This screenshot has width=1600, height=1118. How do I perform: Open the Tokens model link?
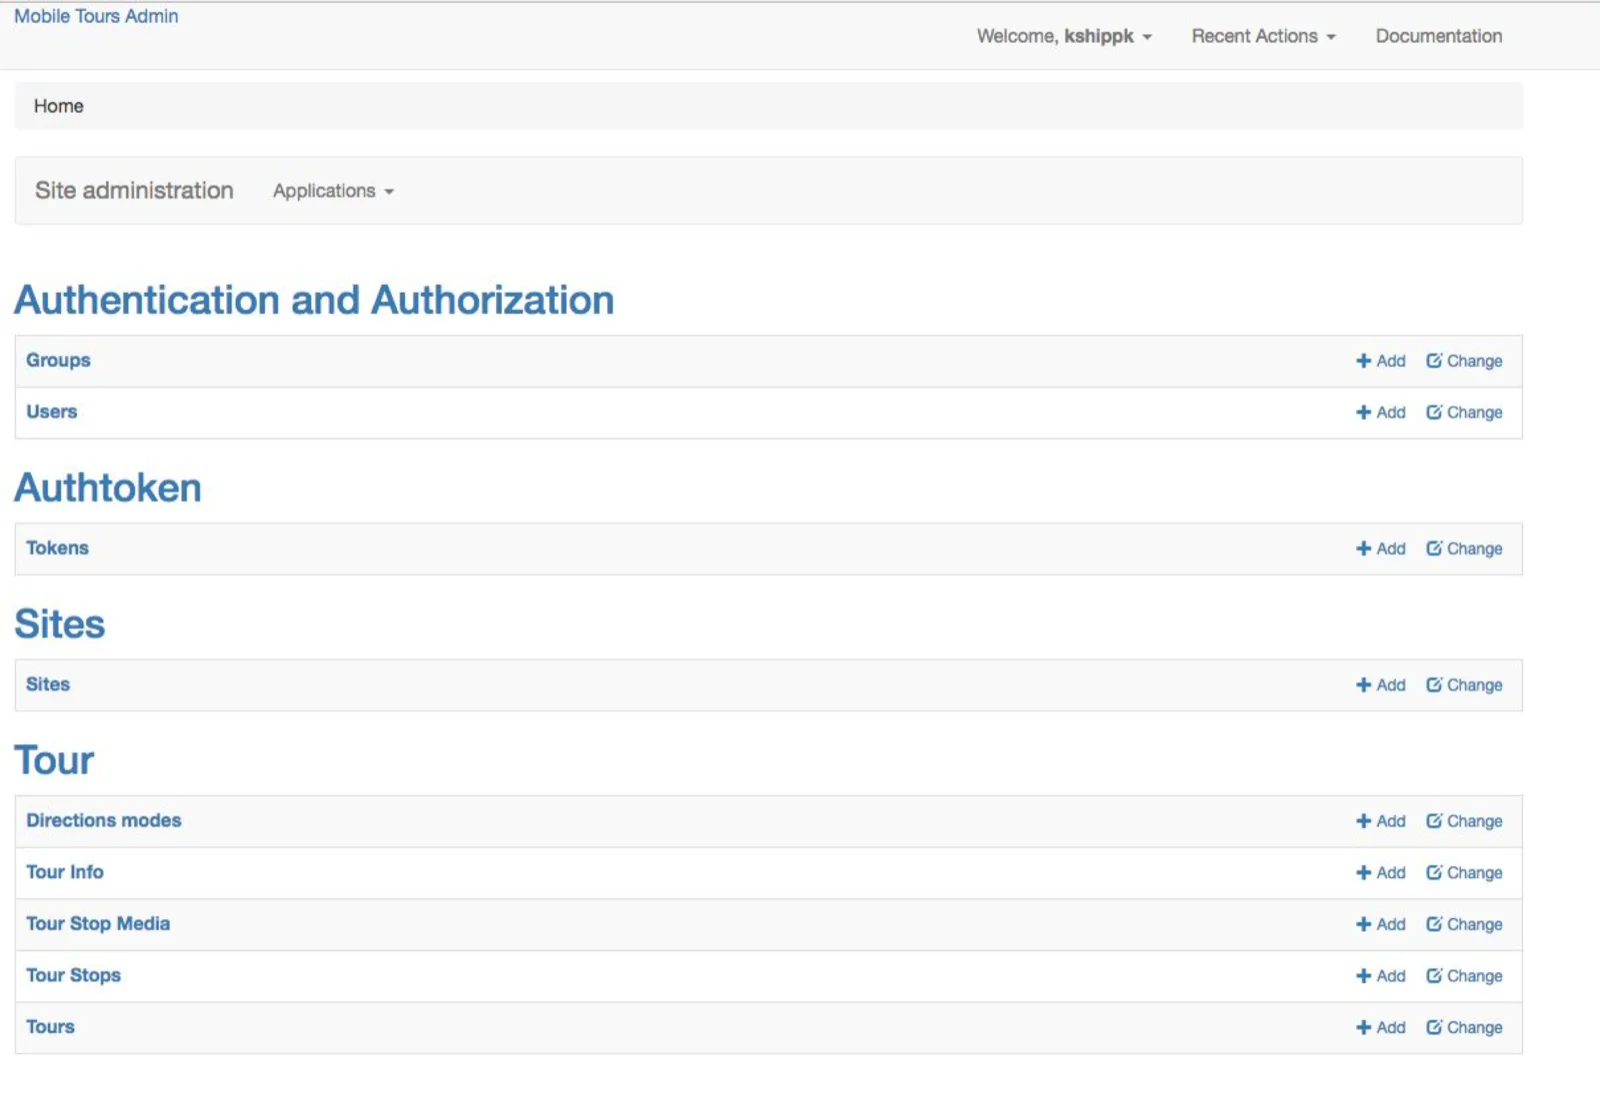coord(57,548)
